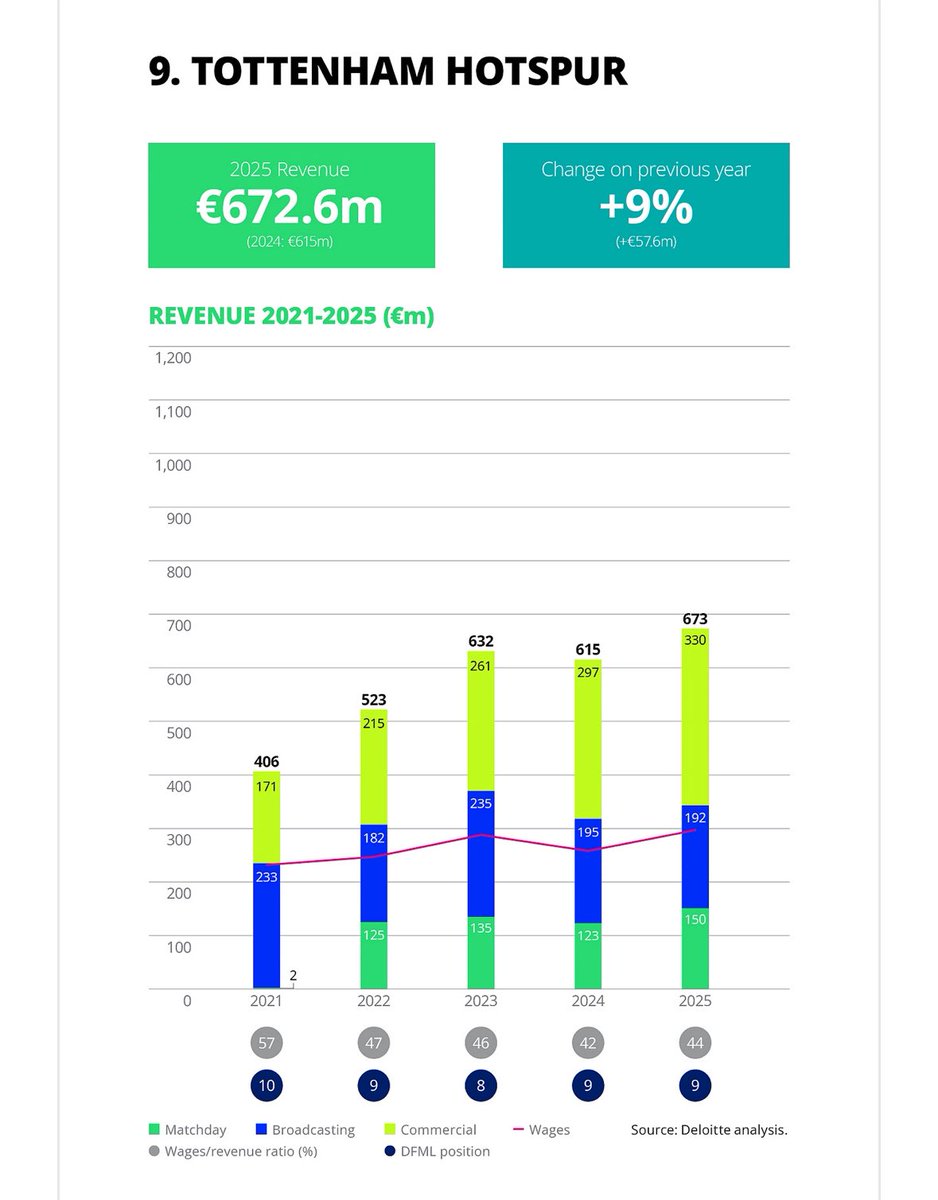938x1200 pixels.
Task: Click the 2025 matchday bar segment labeled 150
Action: click(696, 949)
